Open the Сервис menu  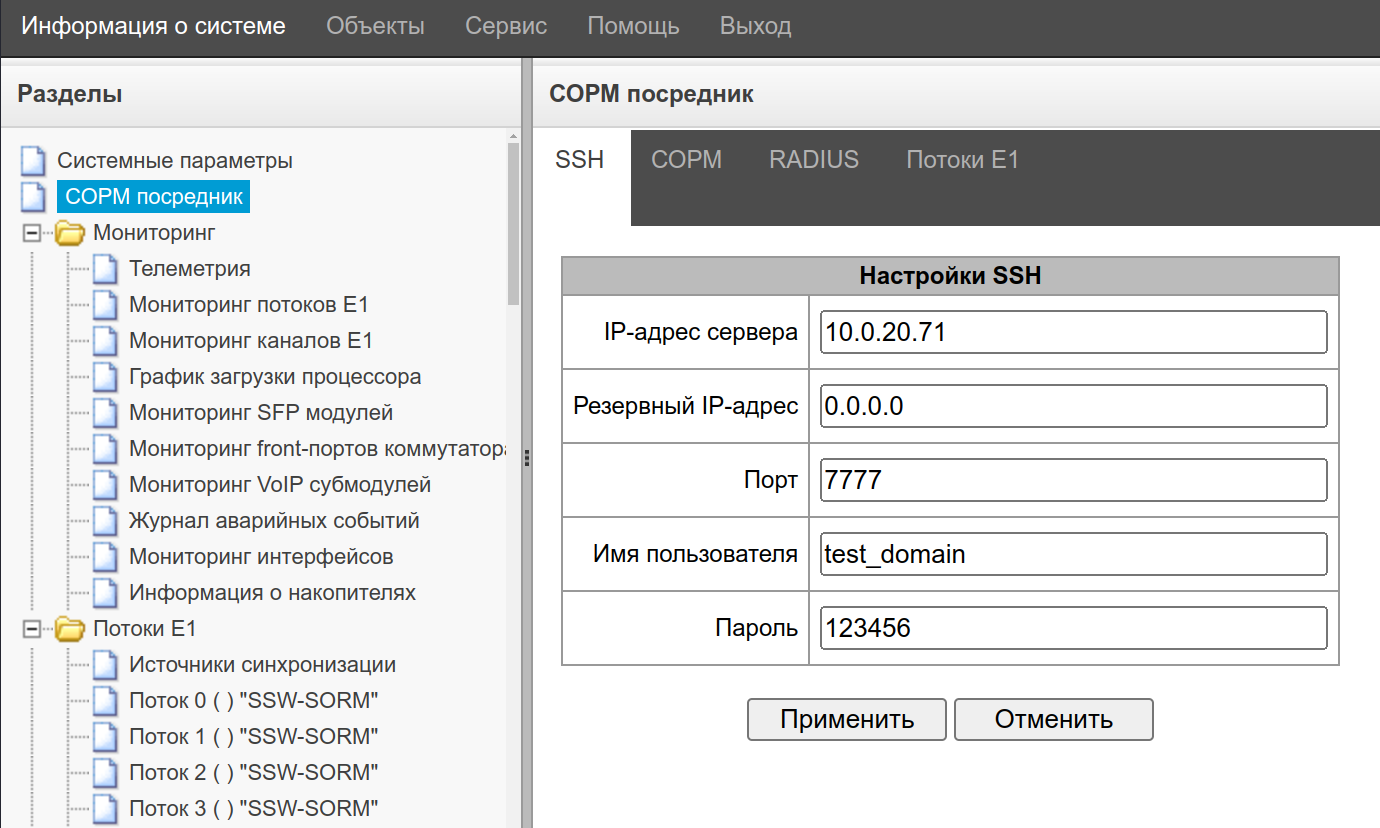(x=506, y=27)
